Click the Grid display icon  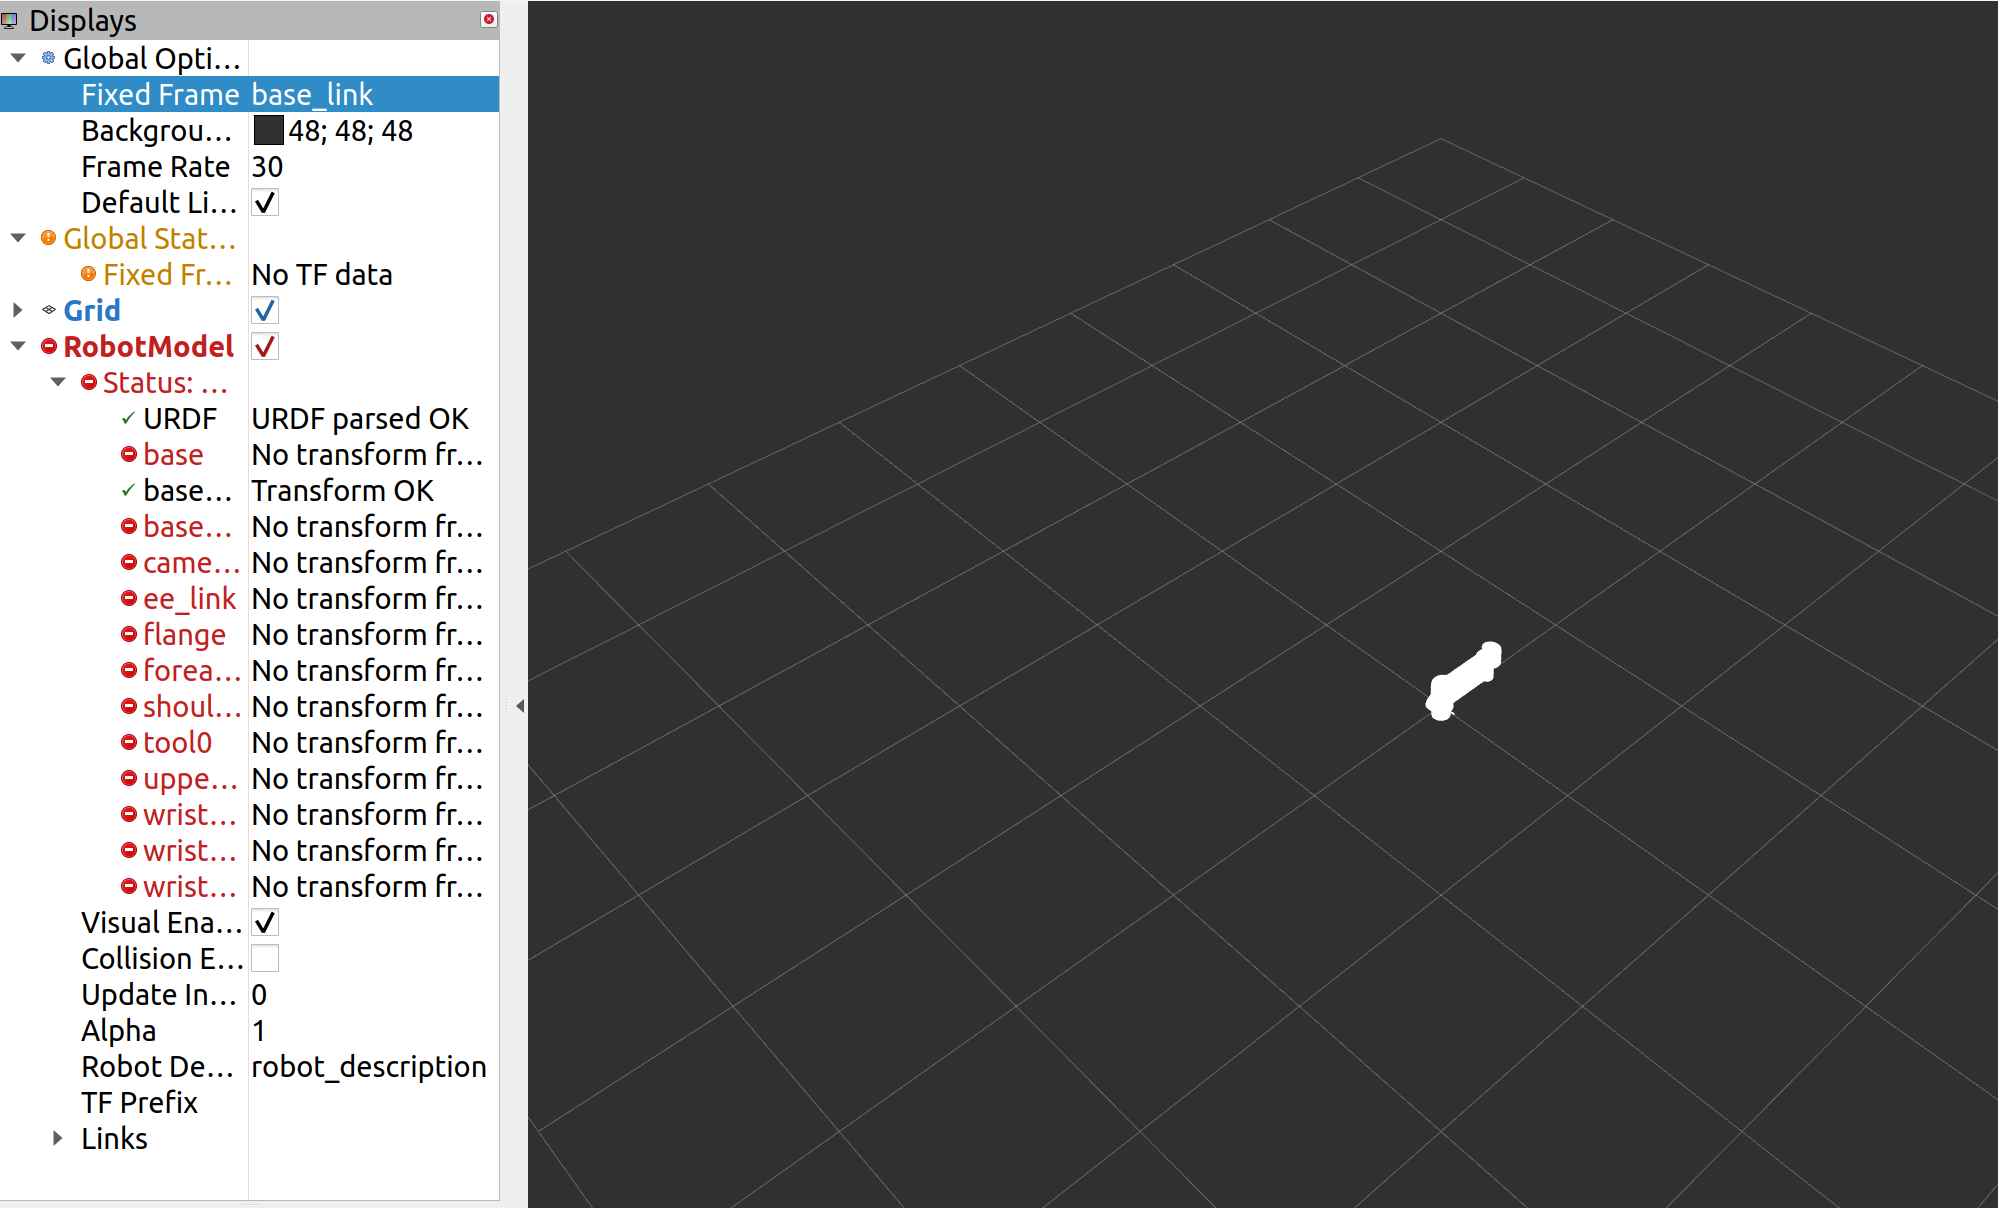click(x=48, y=310)
